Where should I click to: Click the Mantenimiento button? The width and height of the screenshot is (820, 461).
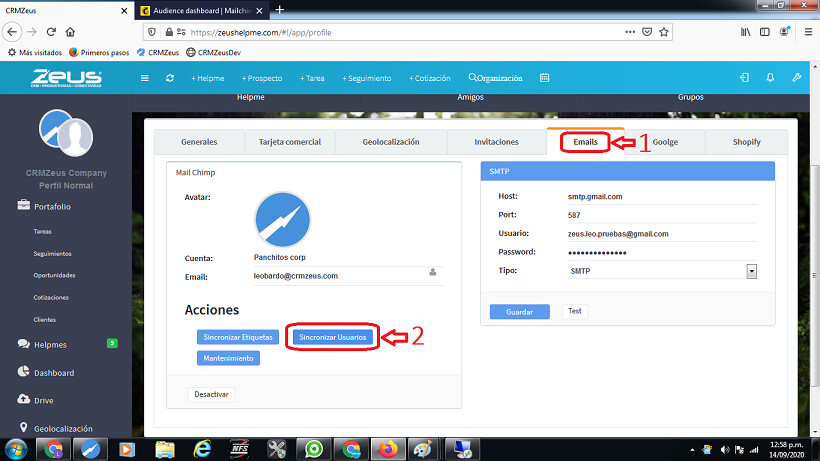pyautogui.click(x=228, y=358)
